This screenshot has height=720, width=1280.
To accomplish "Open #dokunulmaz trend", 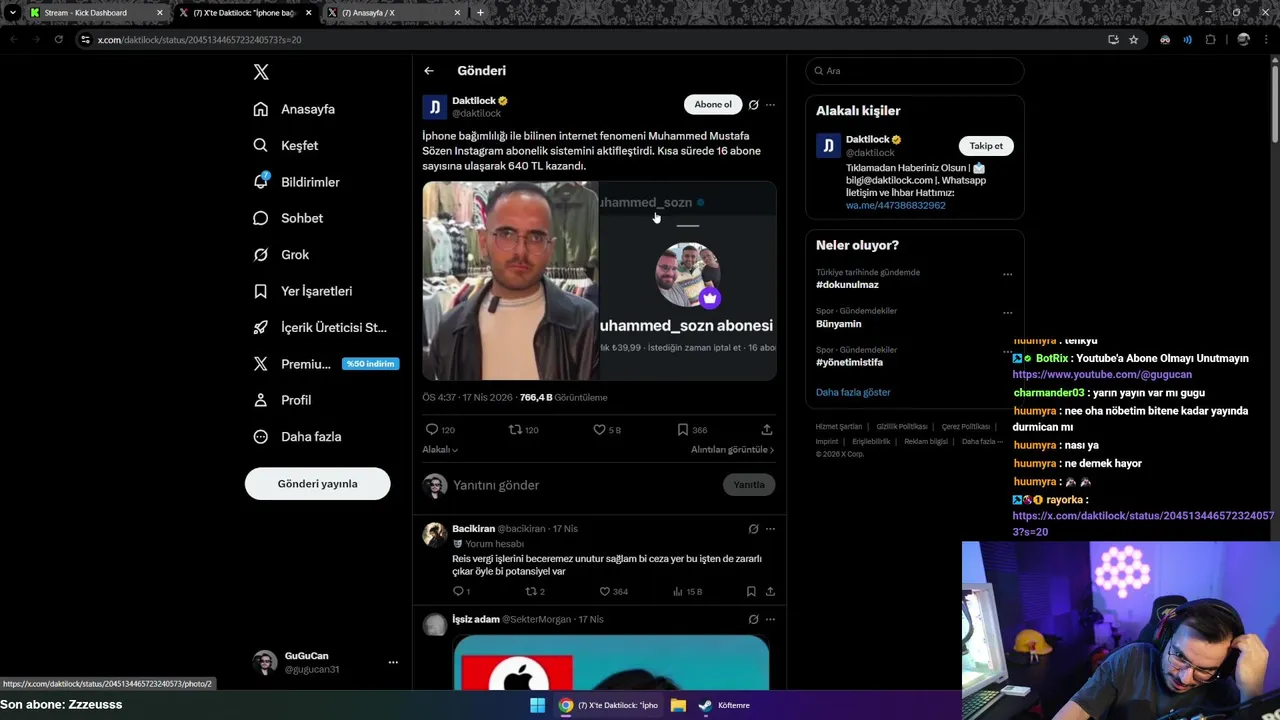I will pos(847,285).
